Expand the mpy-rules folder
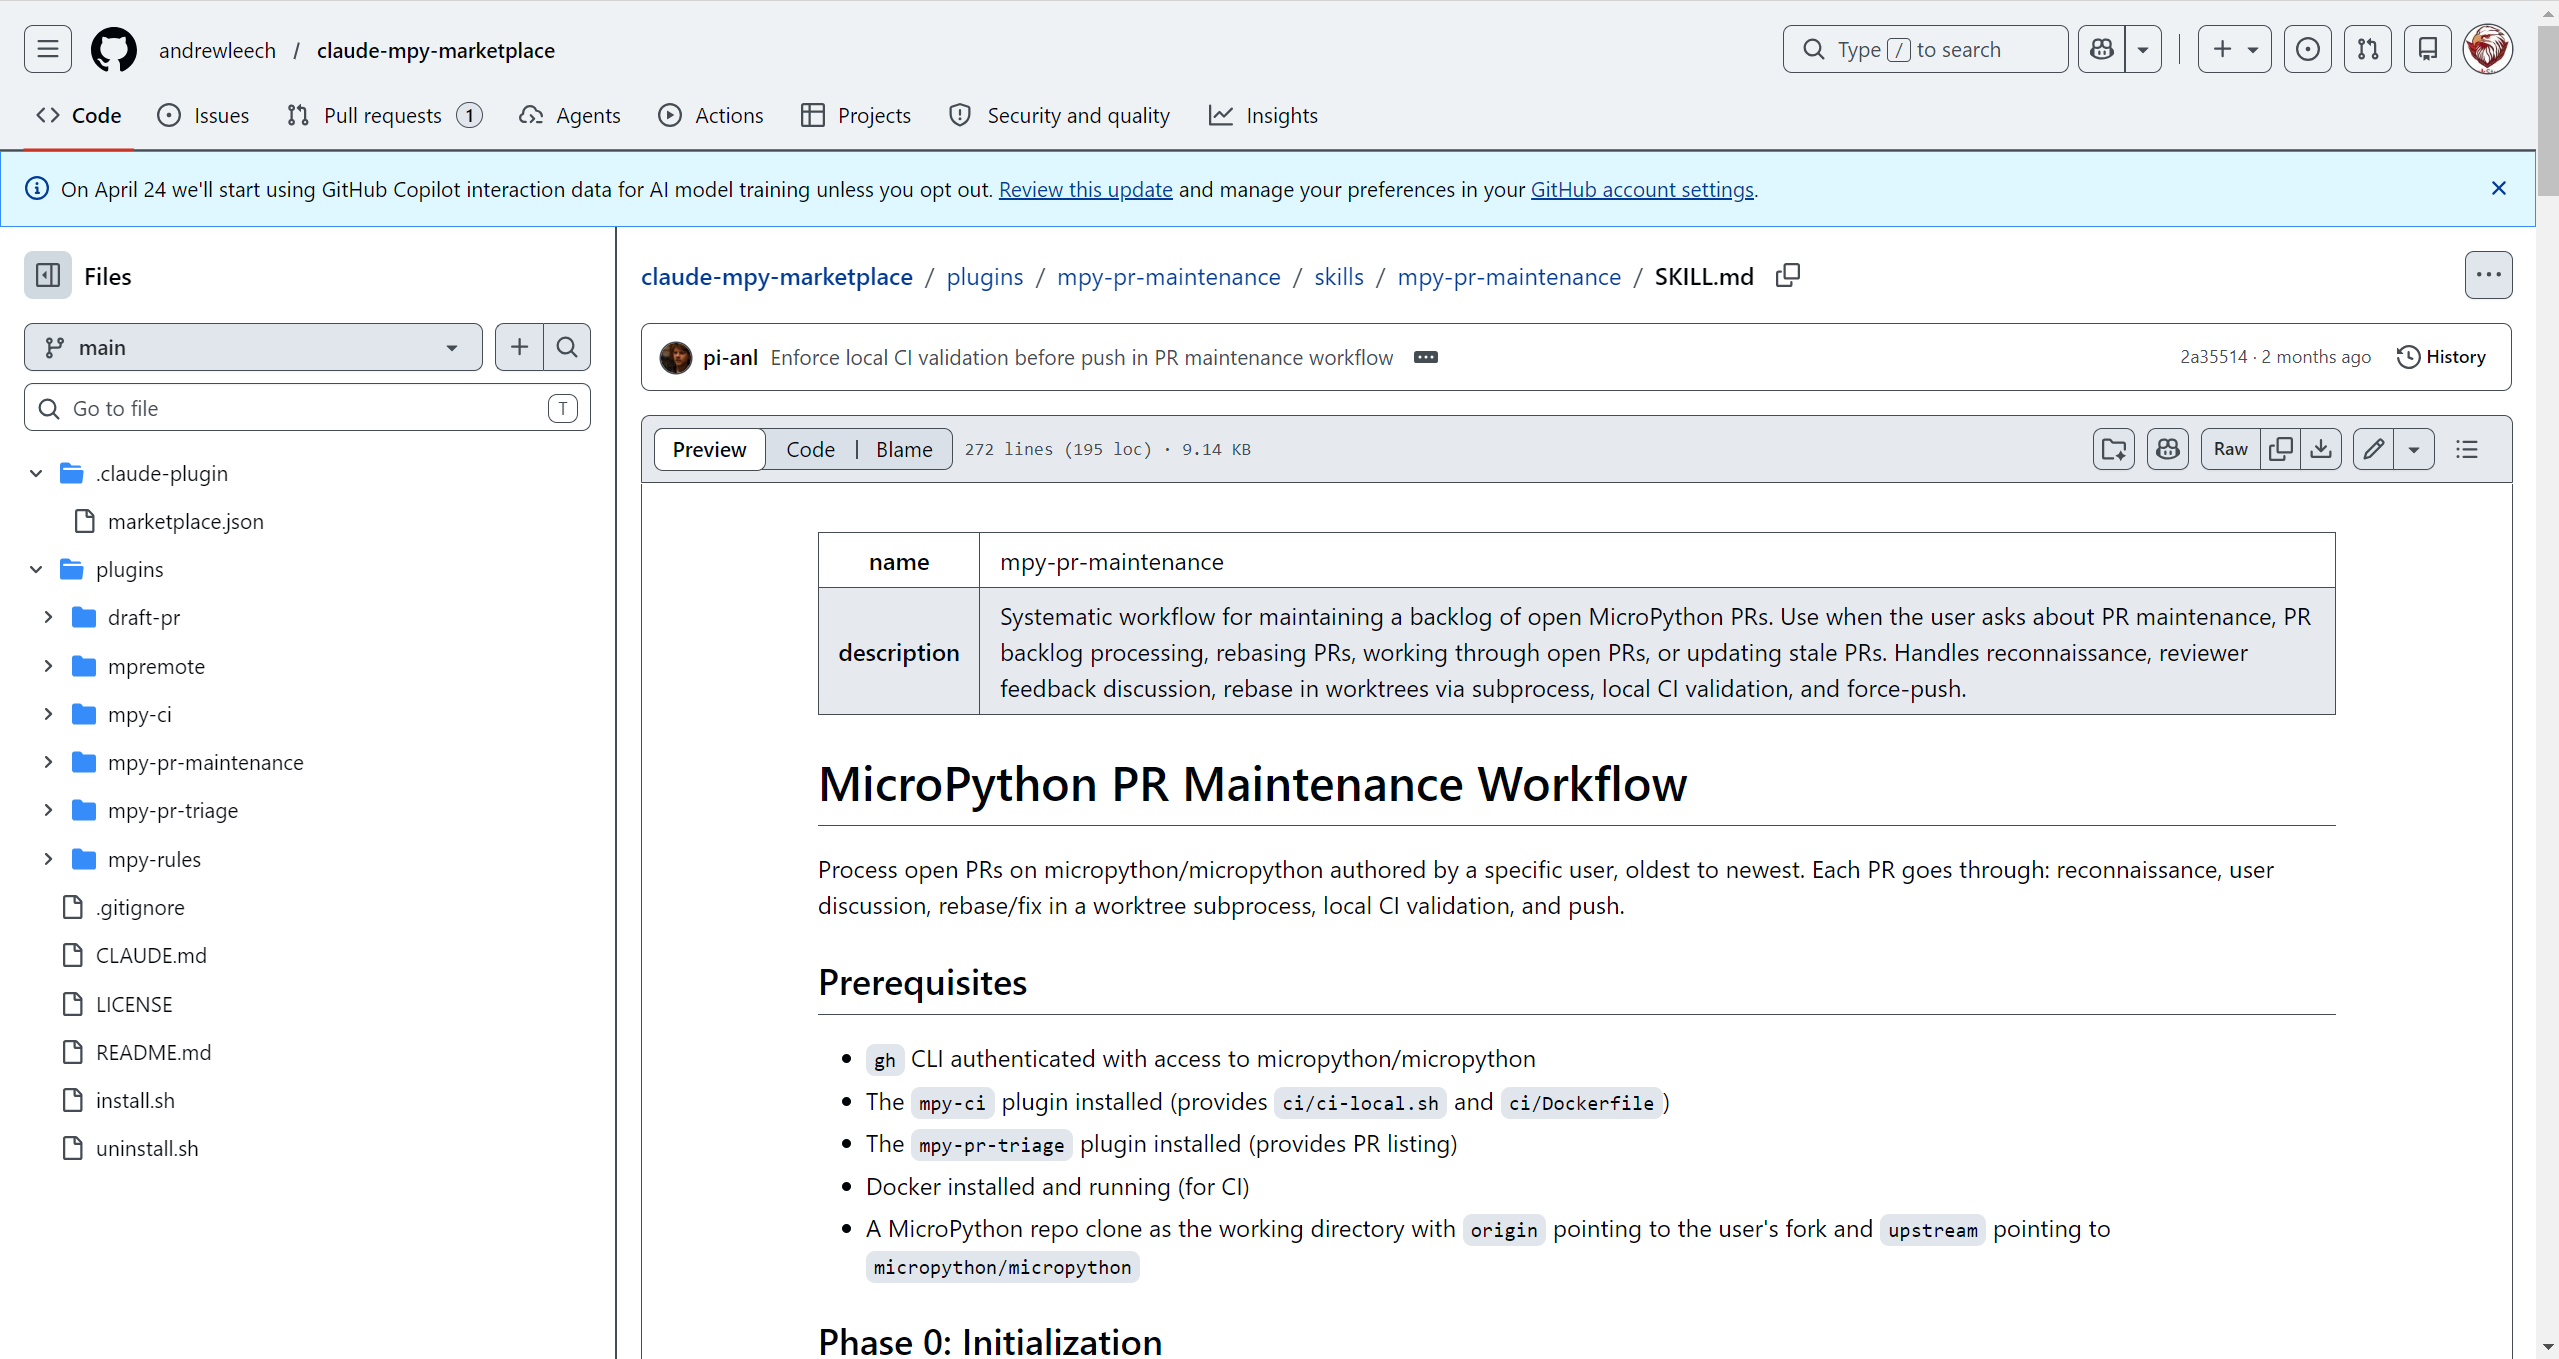2559x1359 pixels. click(x=48, y=859)
